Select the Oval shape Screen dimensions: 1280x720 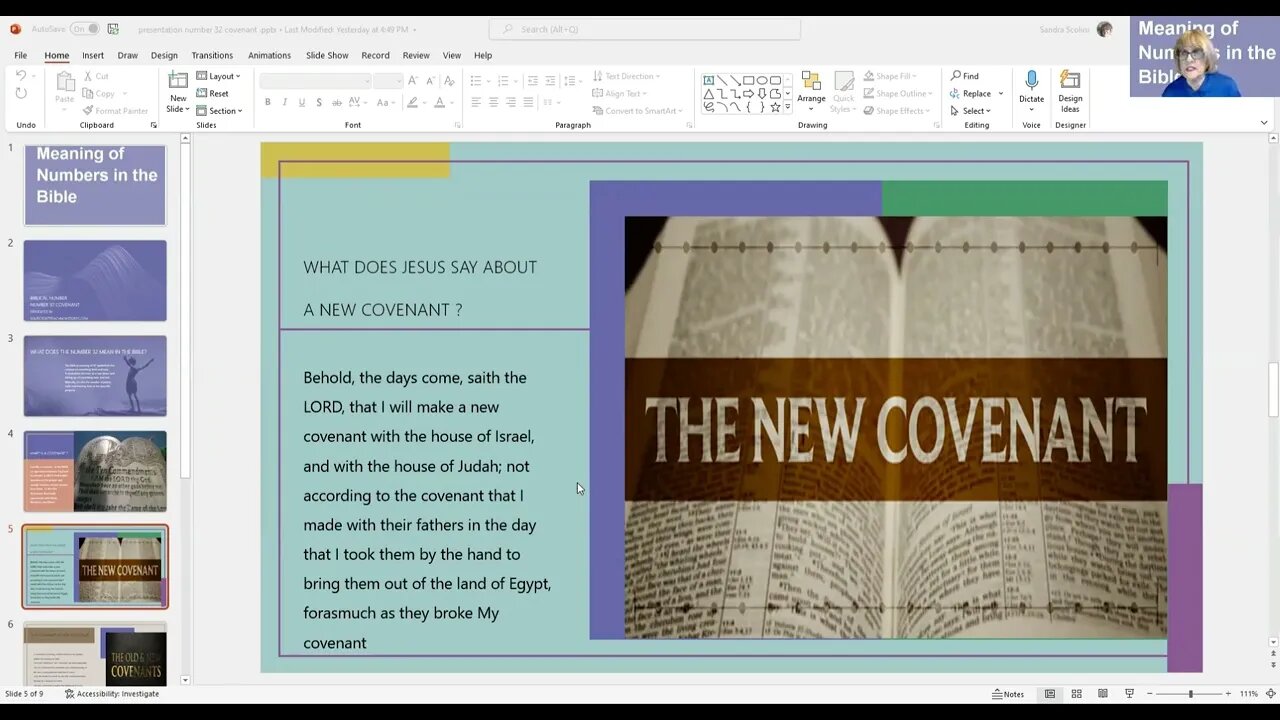[761, 80]
